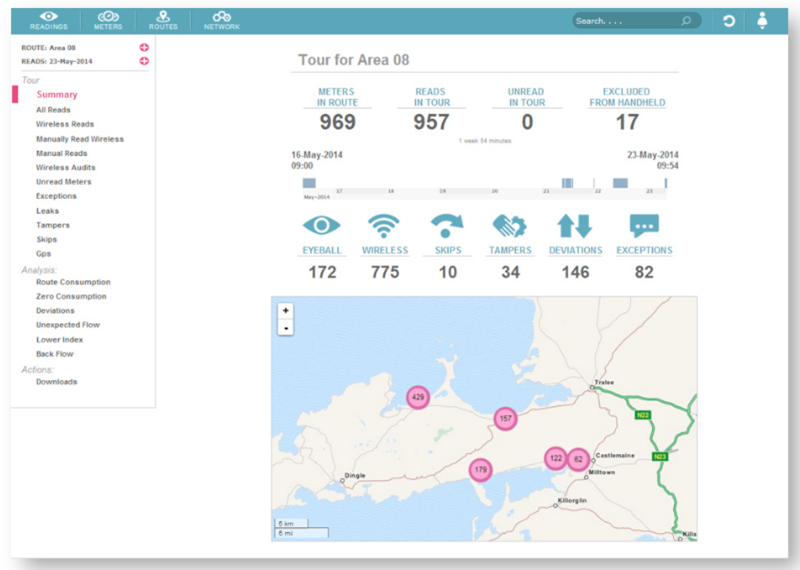Open the user profile icon
Screen dimensions: 800x570
tap(763, 20)
